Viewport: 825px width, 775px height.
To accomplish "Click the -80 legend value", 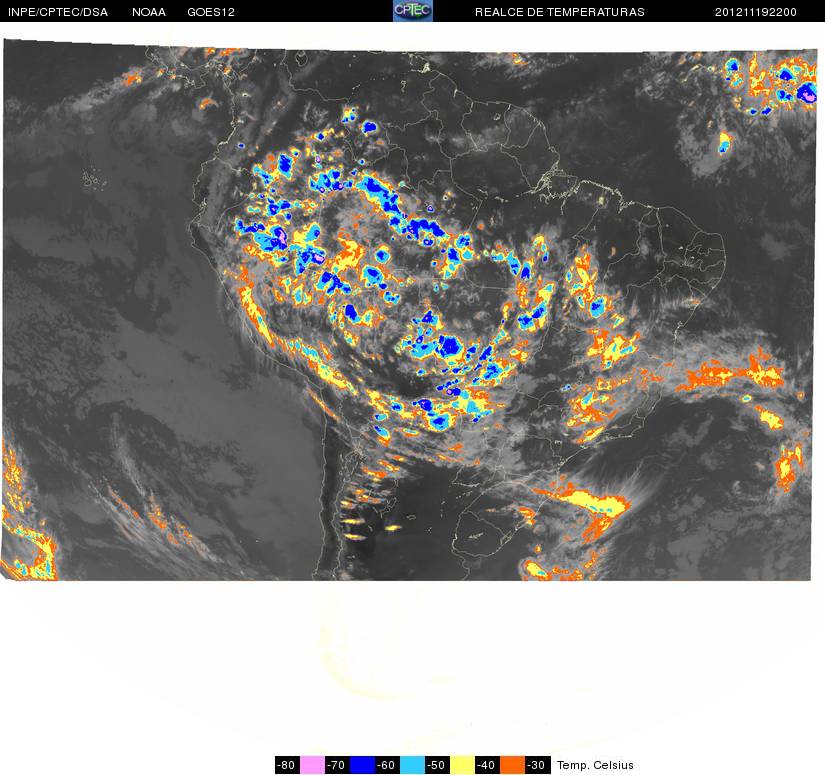I will (287, 764).
